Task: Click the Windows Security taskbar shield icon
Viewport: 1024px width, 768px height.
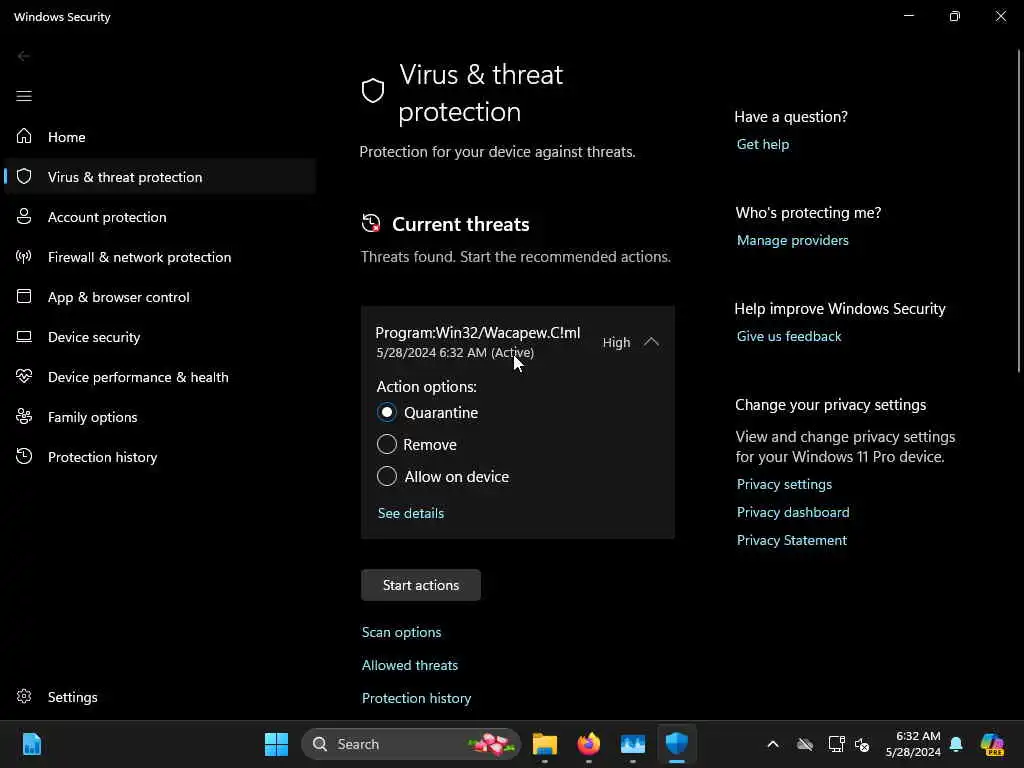Action: click(x=677, y=744)
